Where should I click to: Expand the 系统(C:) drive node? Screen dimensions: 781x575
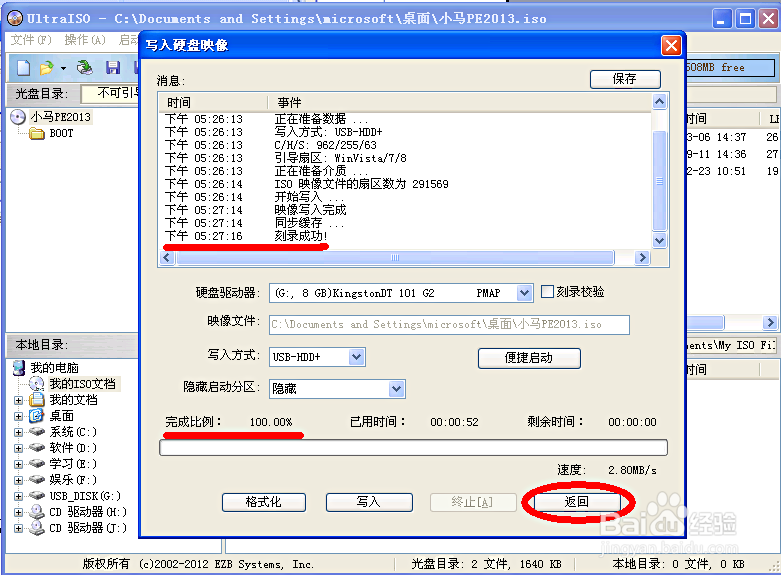coord(18,432)
